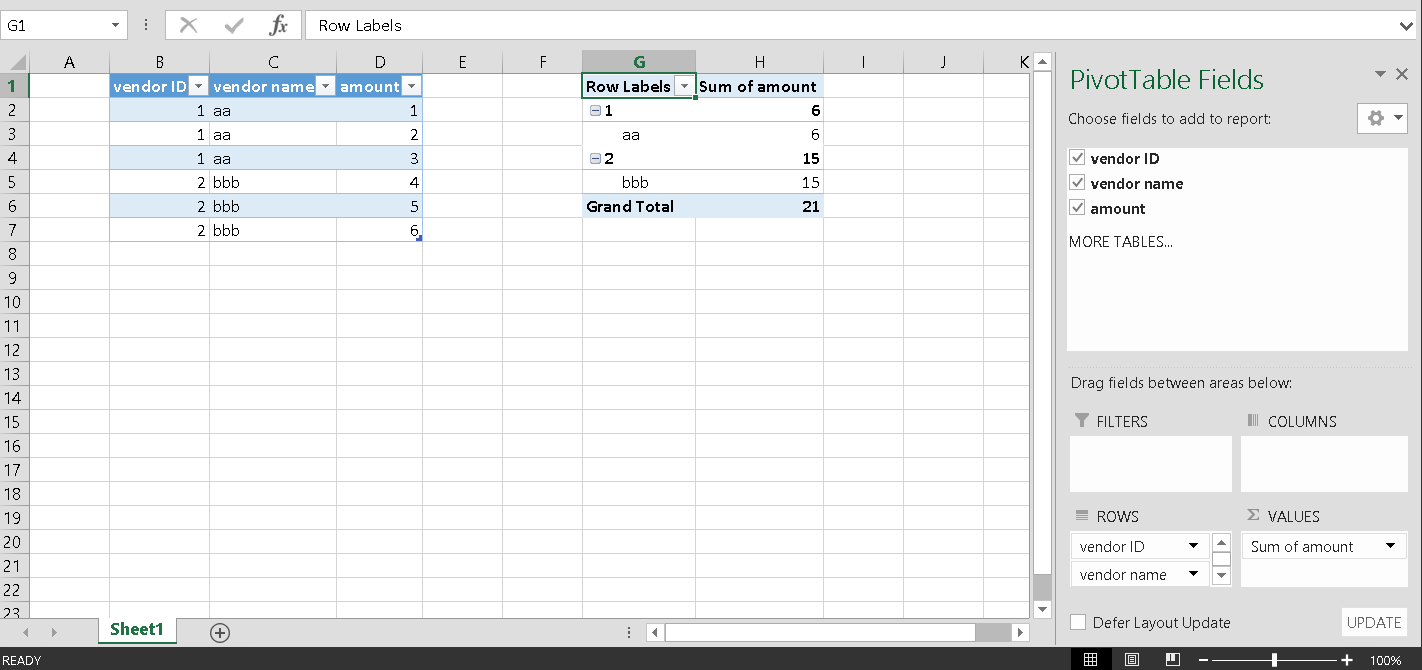Adjust the zoom slider handle
1422x670 pixels.
coord(1274,660)
